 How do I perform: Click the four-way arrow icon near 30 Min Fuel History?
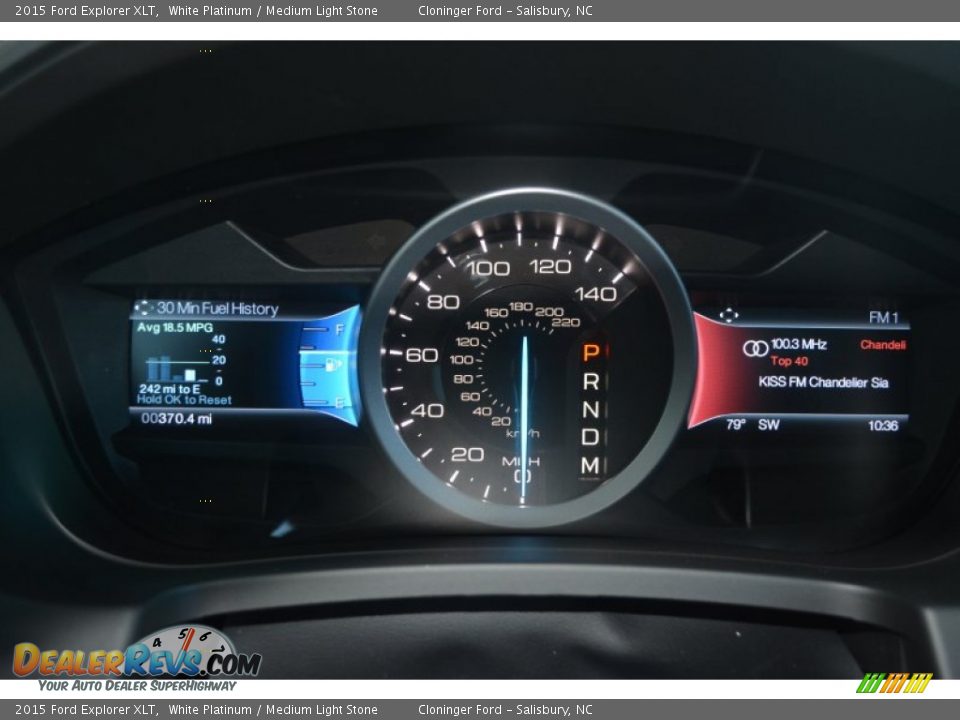[145, 307]
